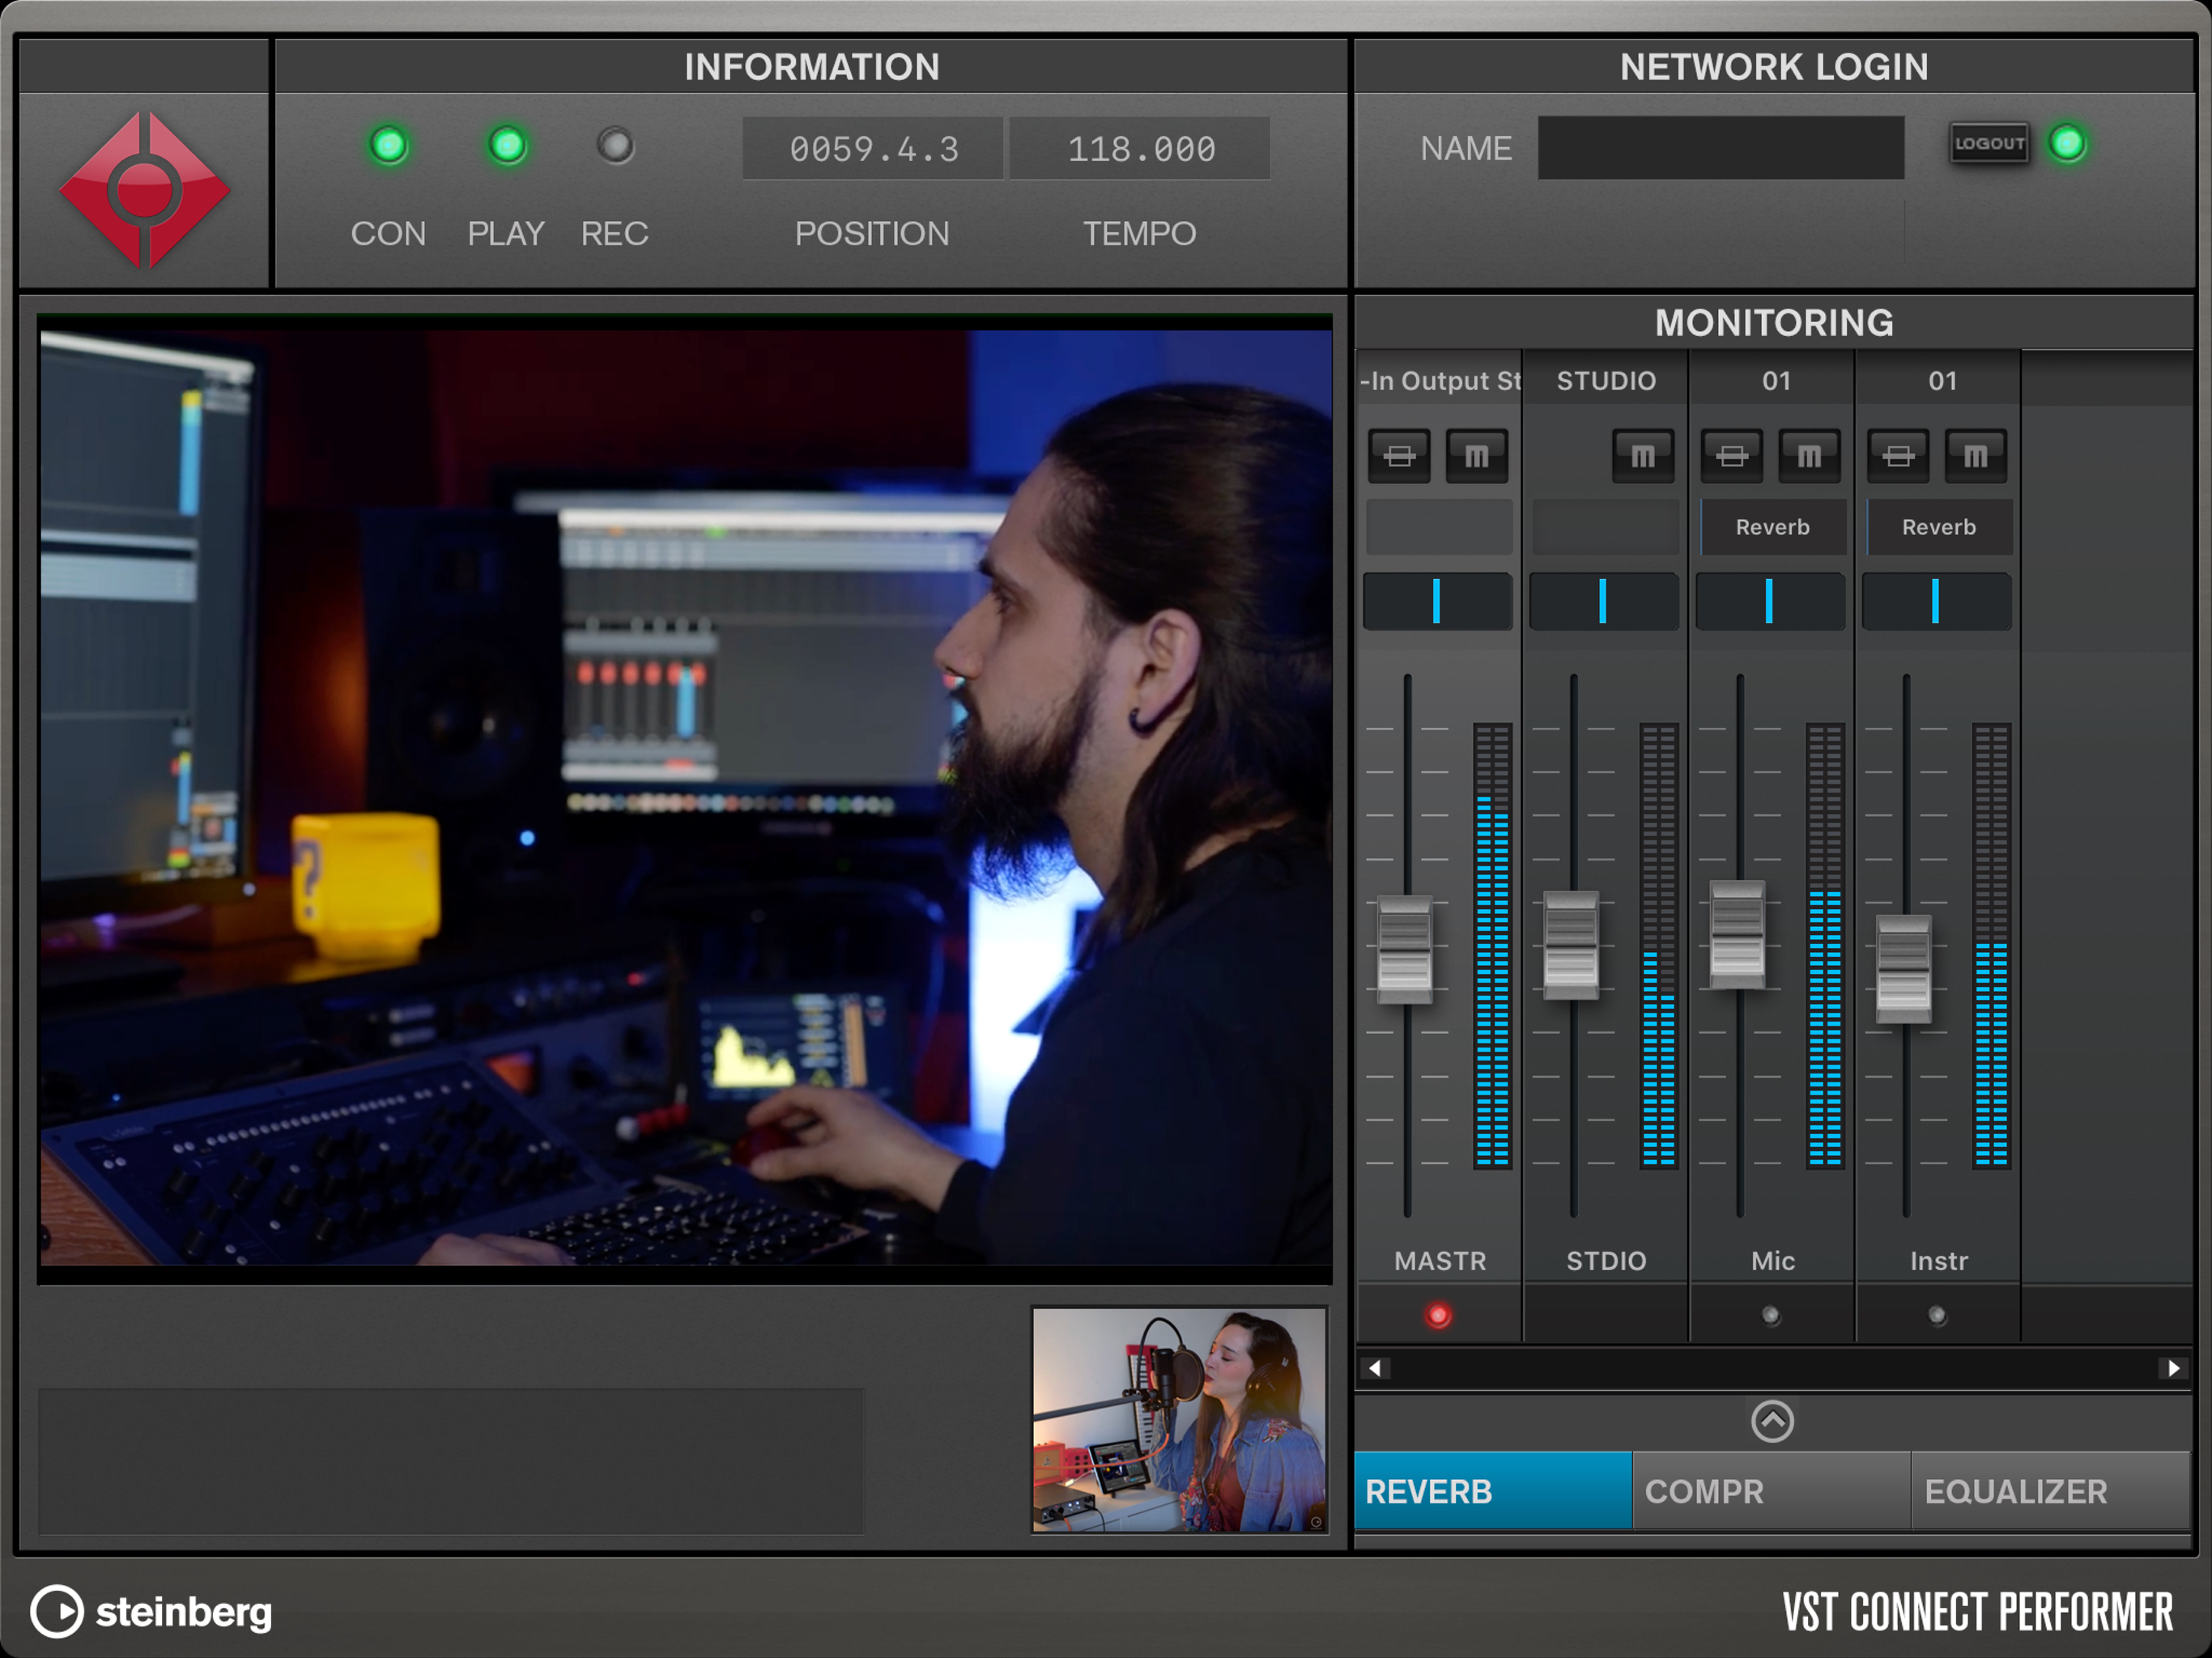This screenshot has height=1658, width=2212.
Task: Mute the MASTR output channel
Action: click(1476, 456)
